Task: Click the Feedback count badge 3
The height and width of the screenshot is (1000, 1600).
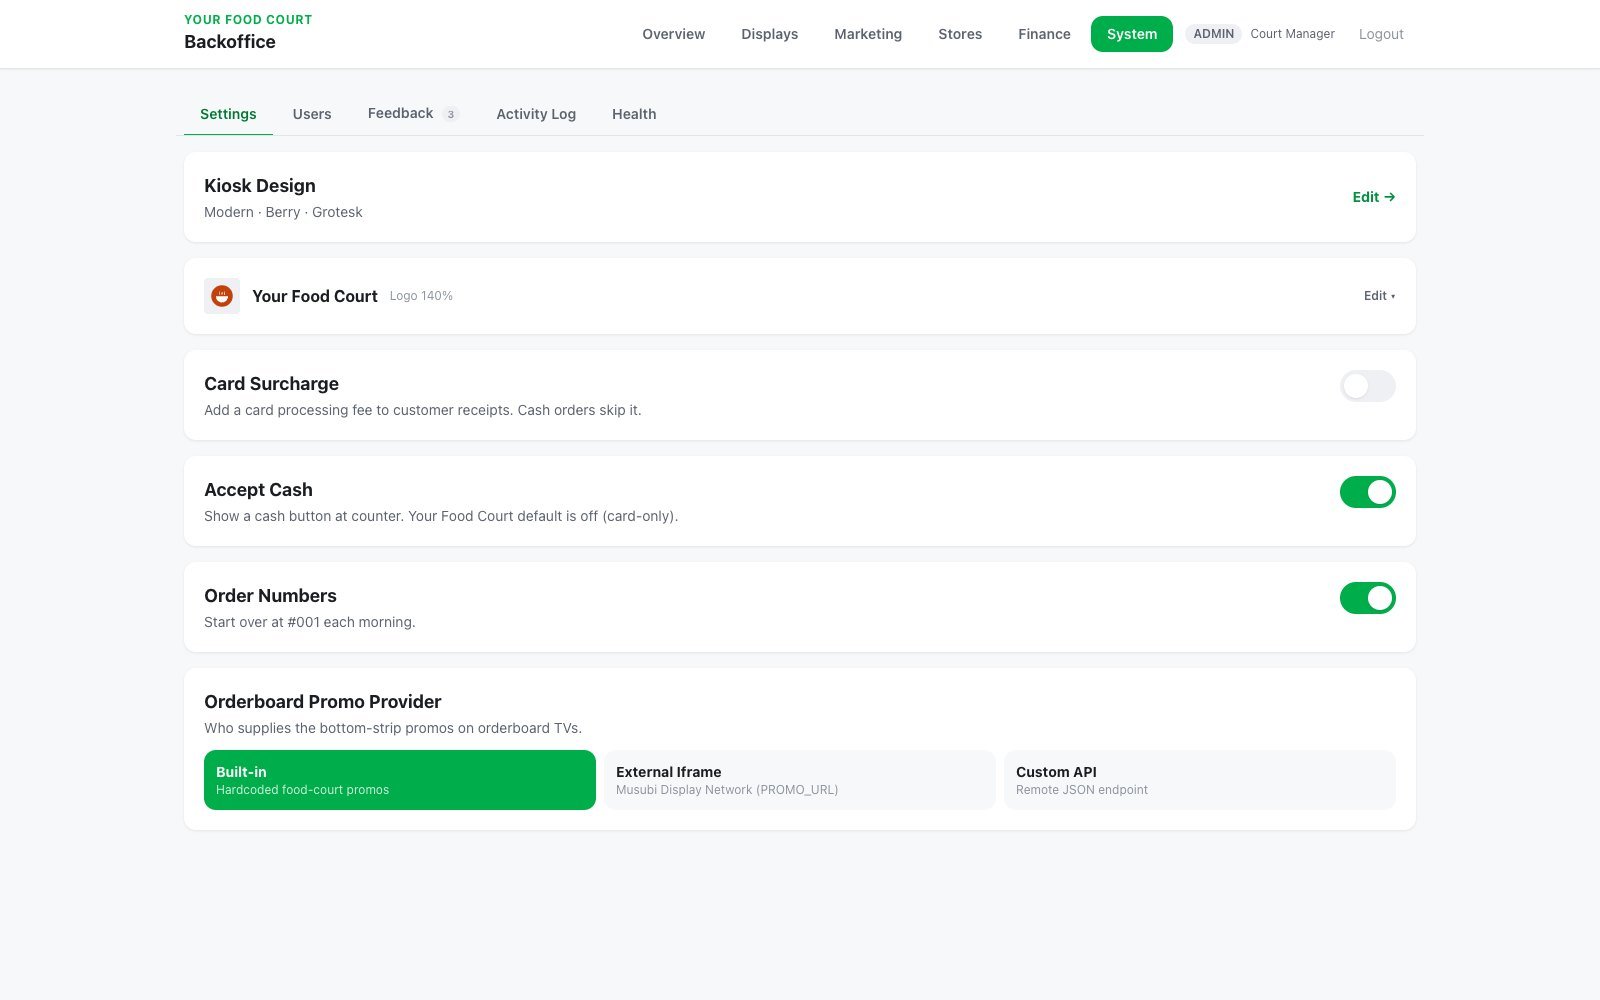Action: point(451,114)
